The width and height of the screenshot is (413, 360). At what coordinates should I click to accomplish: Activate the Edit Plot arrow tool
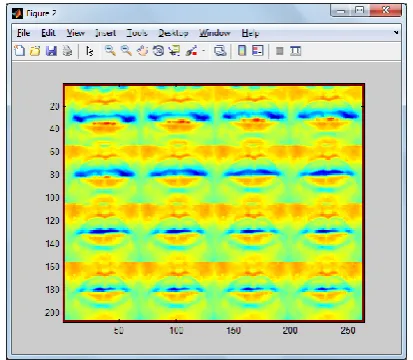point(90,51)
